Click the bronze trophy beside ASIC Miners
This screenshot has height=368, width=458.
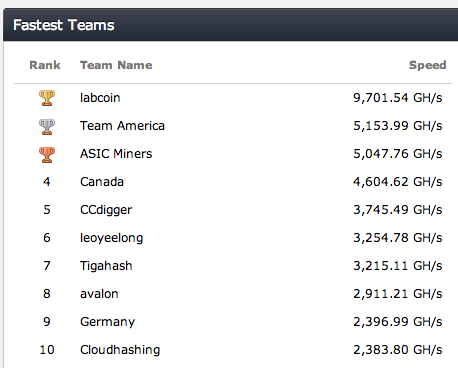click(47, 155)
